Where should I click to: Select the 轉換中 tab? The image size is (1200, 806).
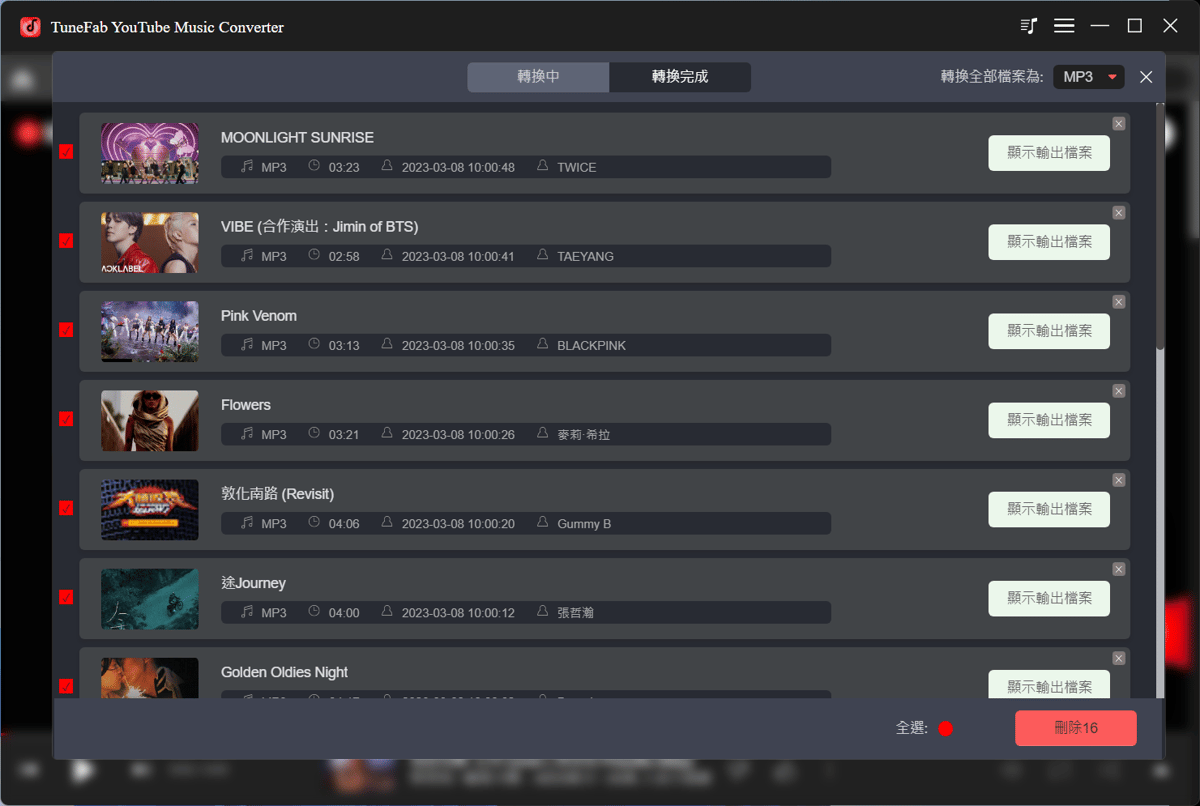tap(538, 76)
